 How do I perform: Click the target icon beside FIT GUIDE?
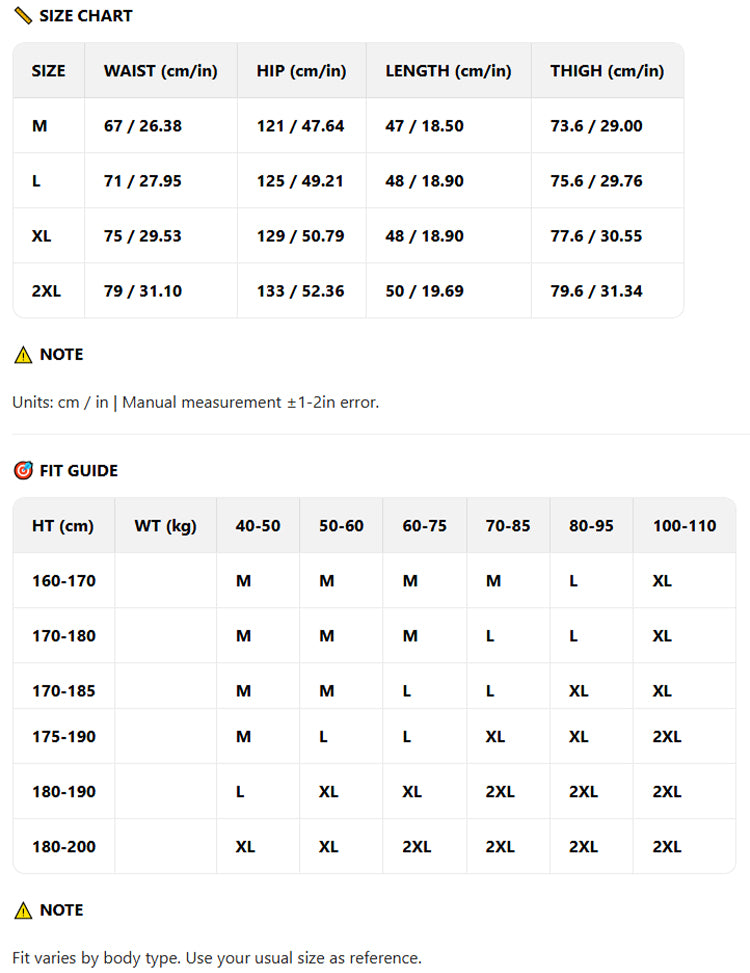pos(23,470)
